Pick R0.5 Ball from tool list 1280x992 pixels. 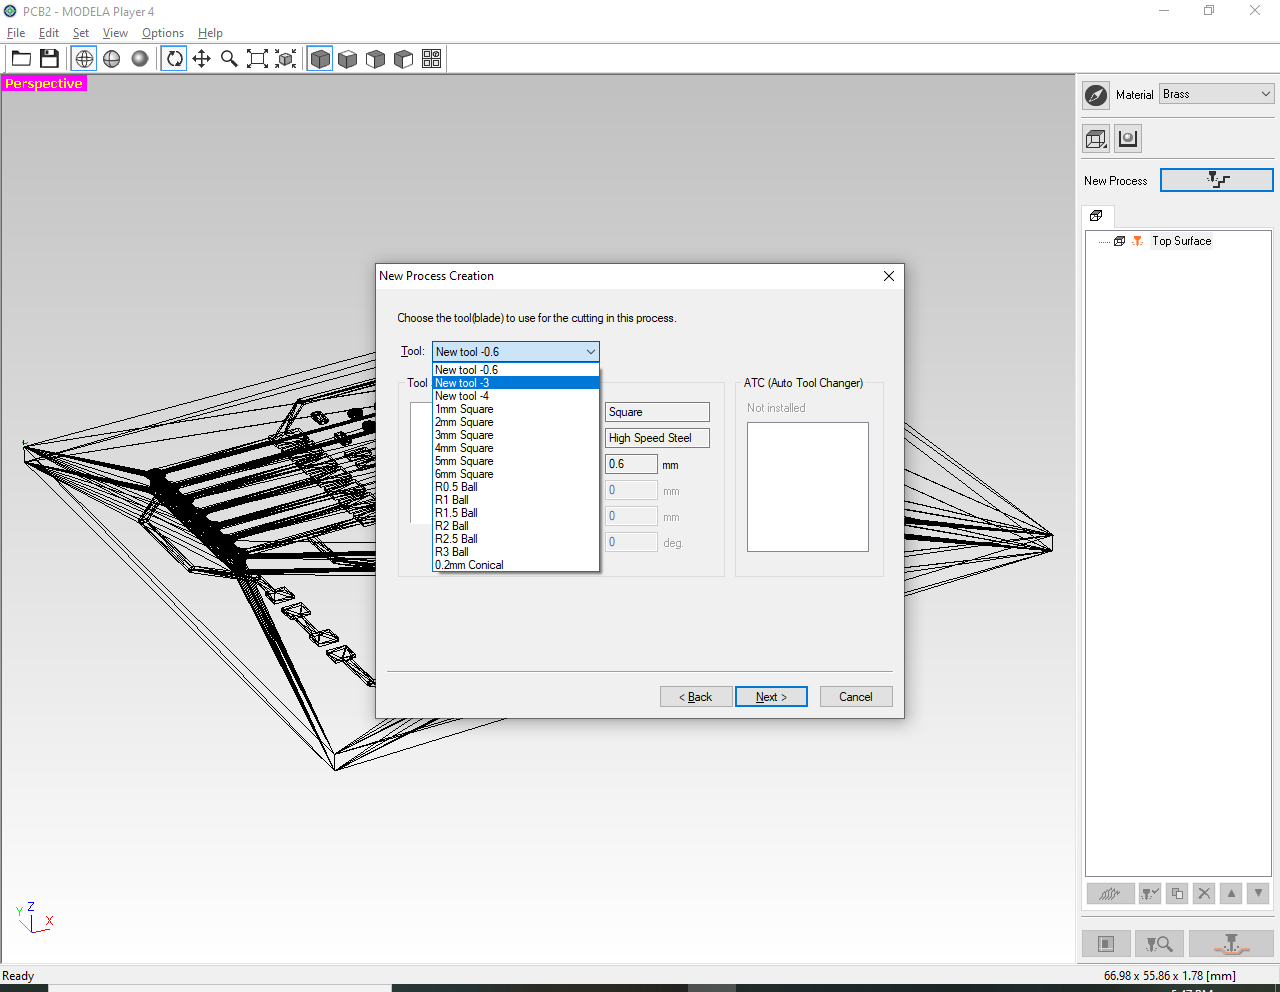(x=516, y=487)
